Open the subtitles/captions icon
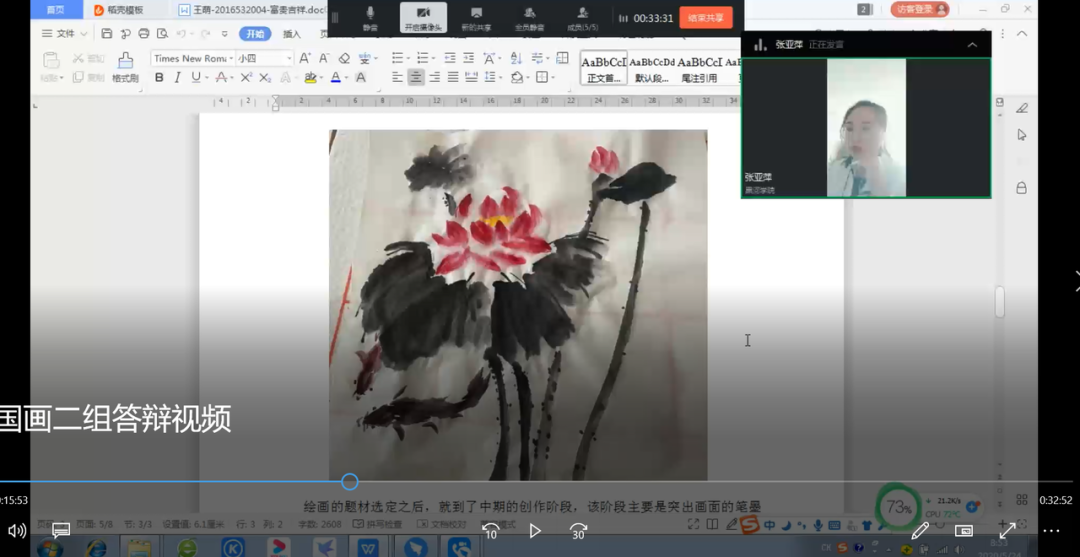This screenshot has width=1080, height=557. point(61,530)
